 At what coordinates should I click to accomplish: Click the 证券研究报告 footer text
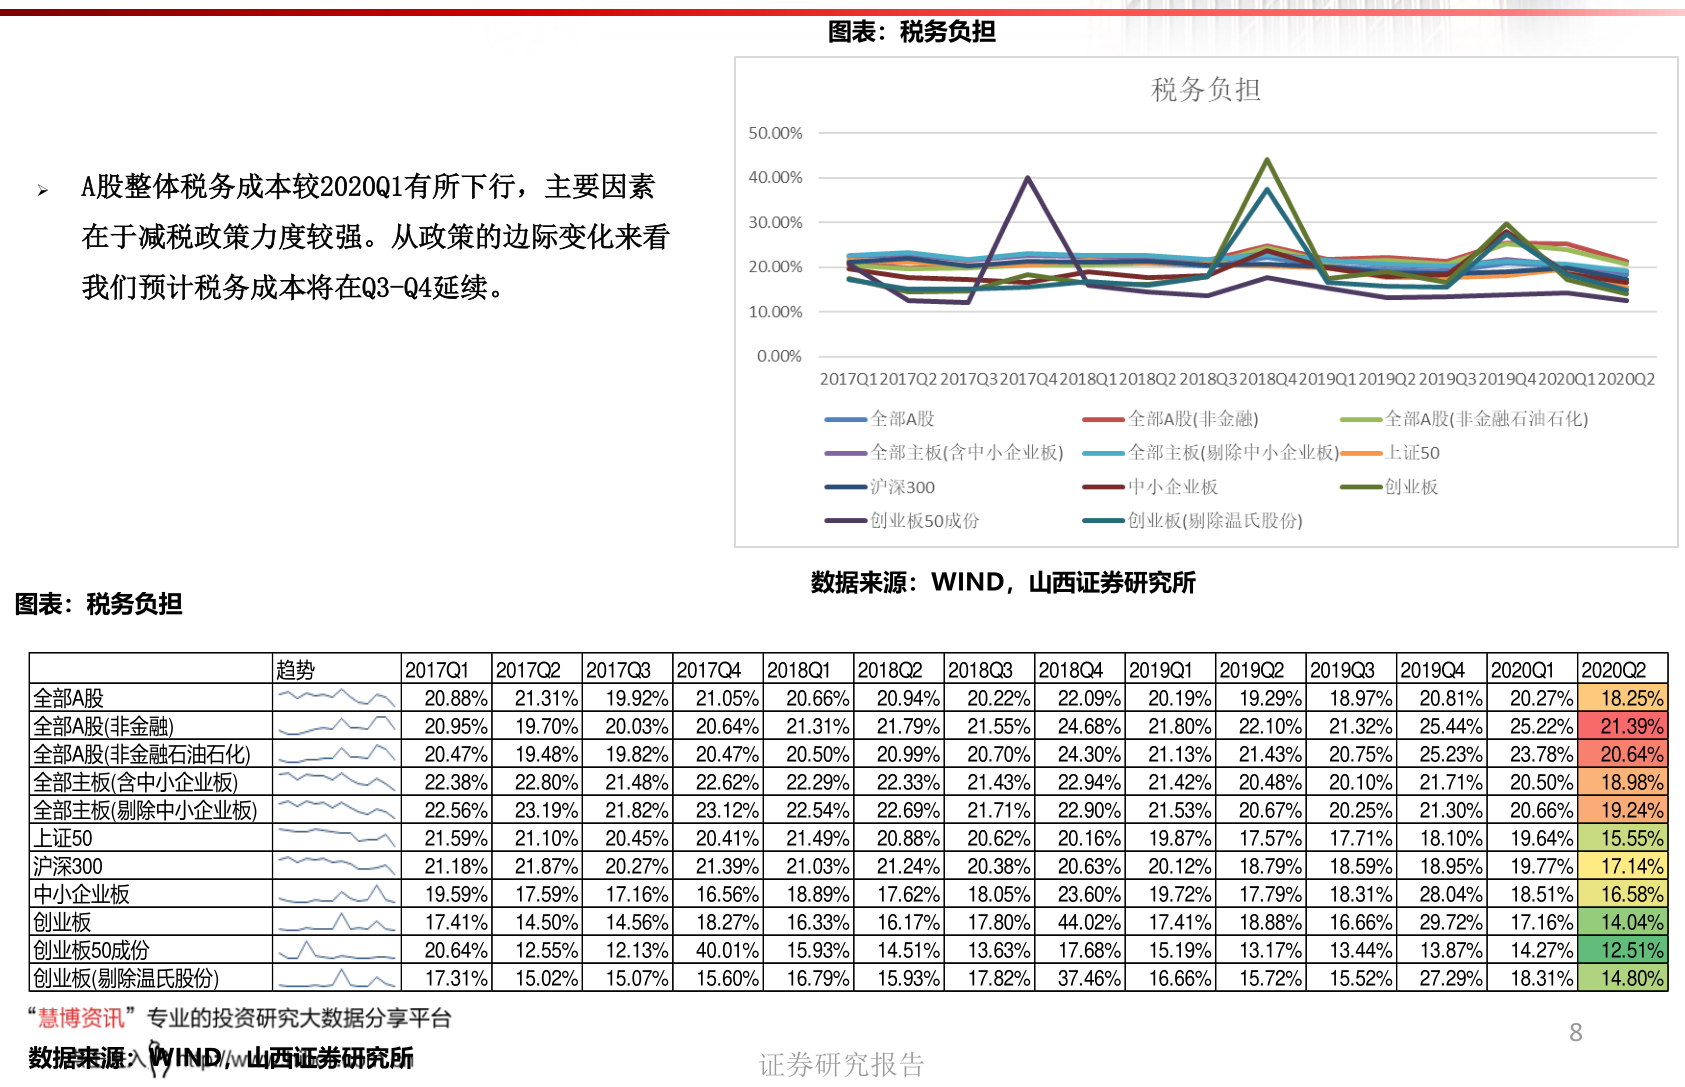(x=841, y=1065)
